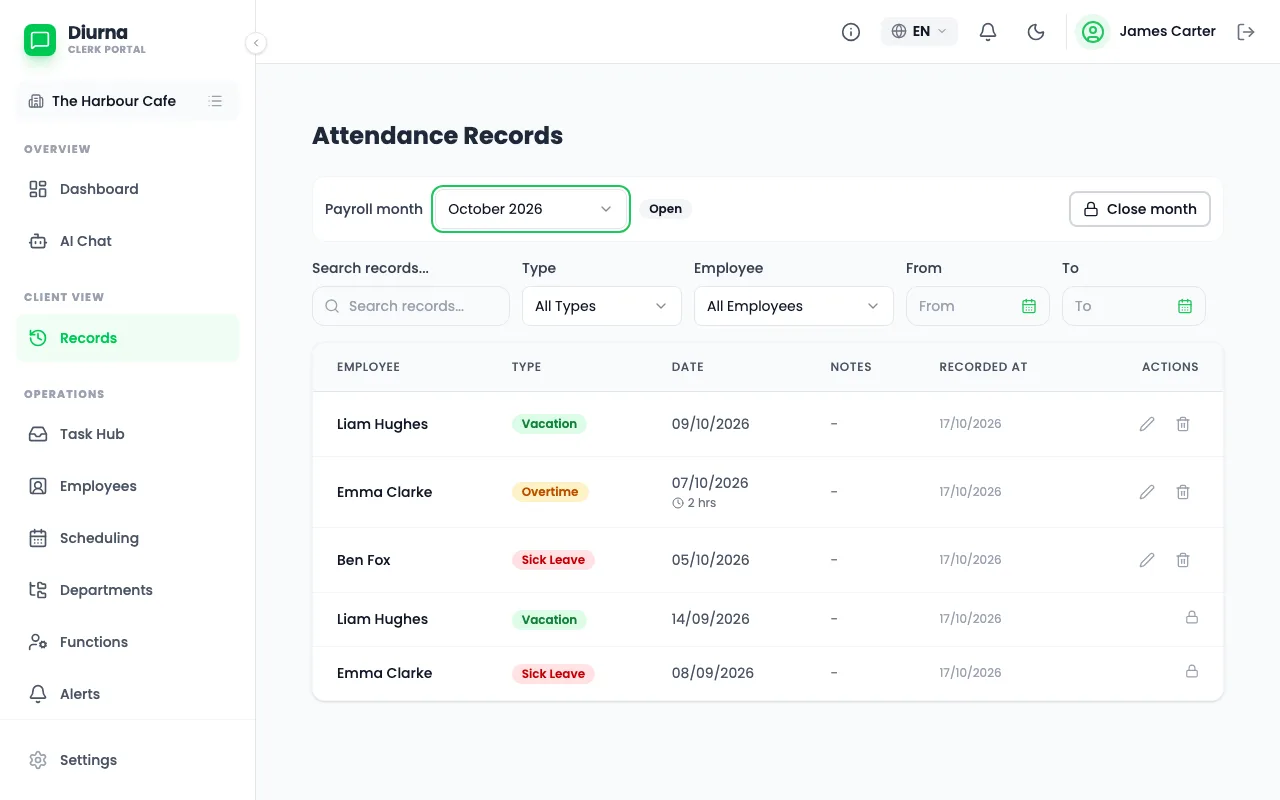Open AI Chat in sidebar
1280x800 pixels.
(128, 241)
